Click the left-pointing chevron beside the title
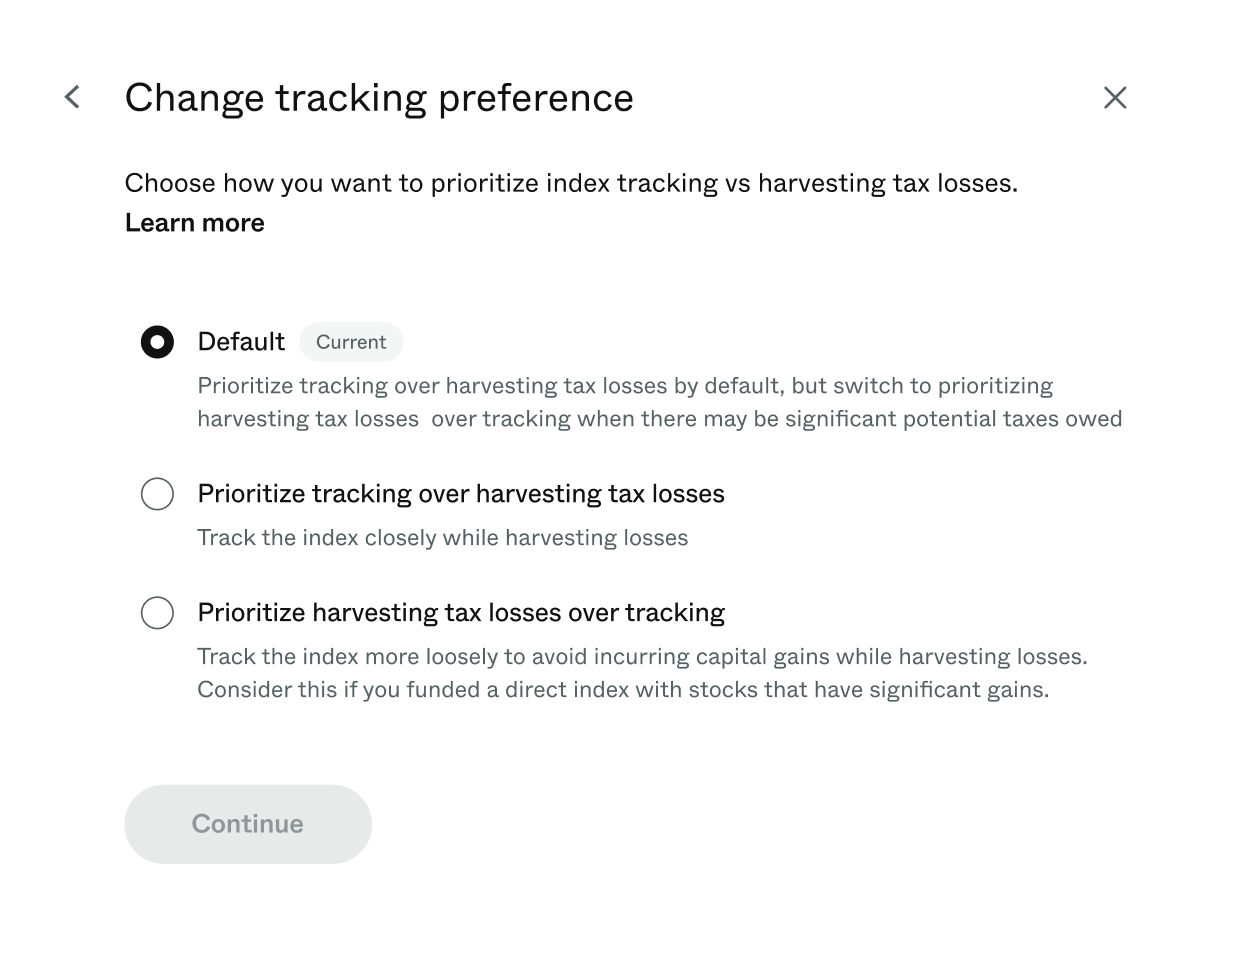This screenshot has width=1242, height=964. [x=71, y=97]
